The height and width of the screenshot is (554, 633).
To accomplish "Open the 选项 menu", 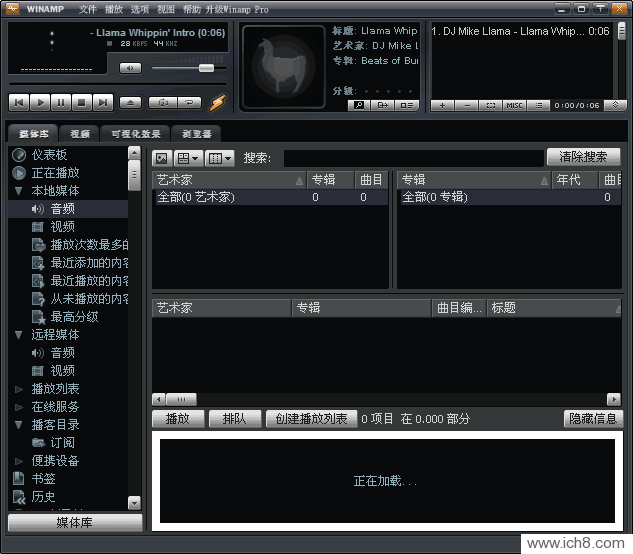I will pyautogui.click(x=140, y=9).
